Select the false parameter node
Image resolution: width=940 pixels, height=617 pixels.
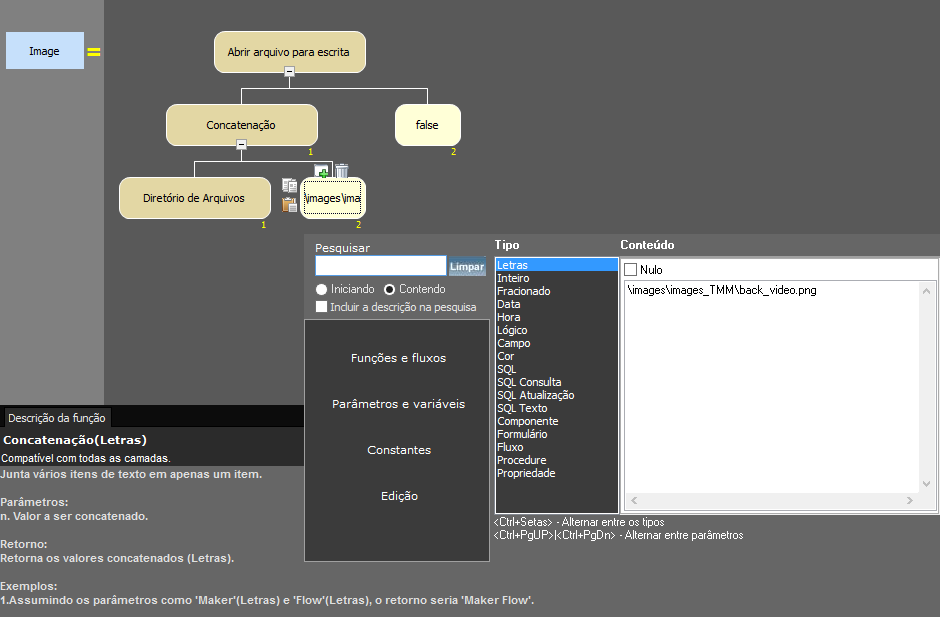(x=427, y=126)
